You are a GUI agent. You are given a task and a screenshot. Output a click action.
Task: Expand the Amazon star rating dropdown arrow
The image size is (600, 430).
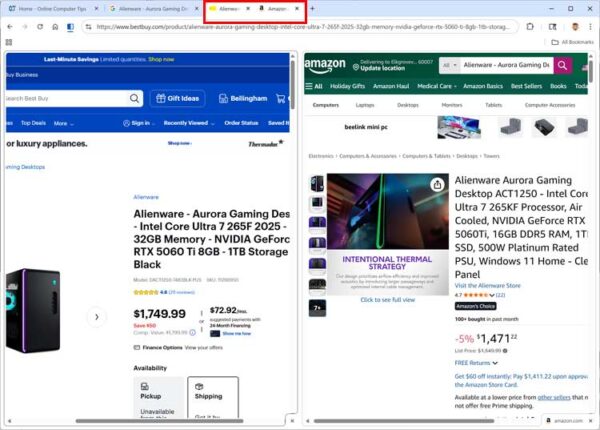tap(492, 295)
